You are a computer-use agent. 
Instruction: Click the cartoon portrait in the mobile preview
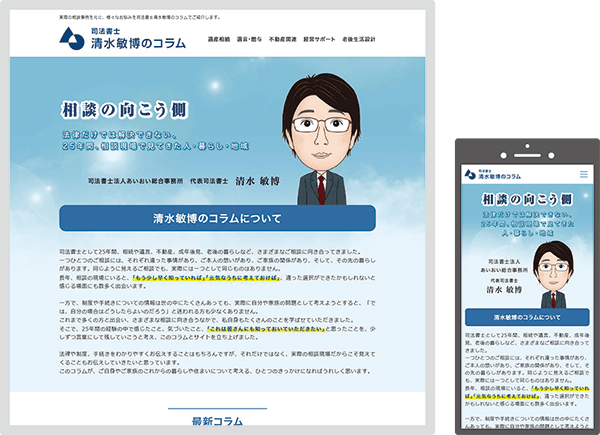553,275
